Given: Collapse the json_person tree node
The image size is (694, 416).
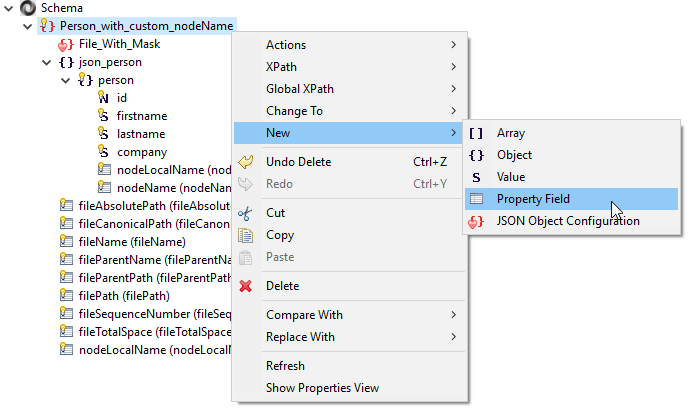Looking at the screenshot, I should coord(47,62).
